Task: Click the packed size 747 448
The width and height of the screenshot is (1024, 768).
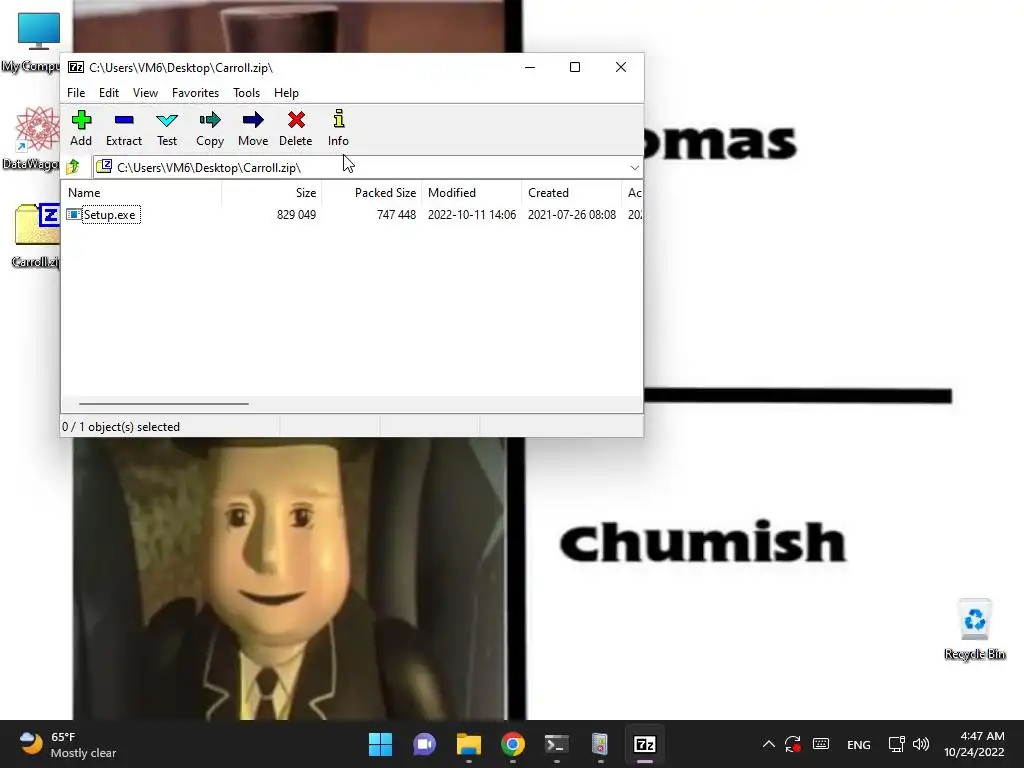Action: (x=396, y=215)
